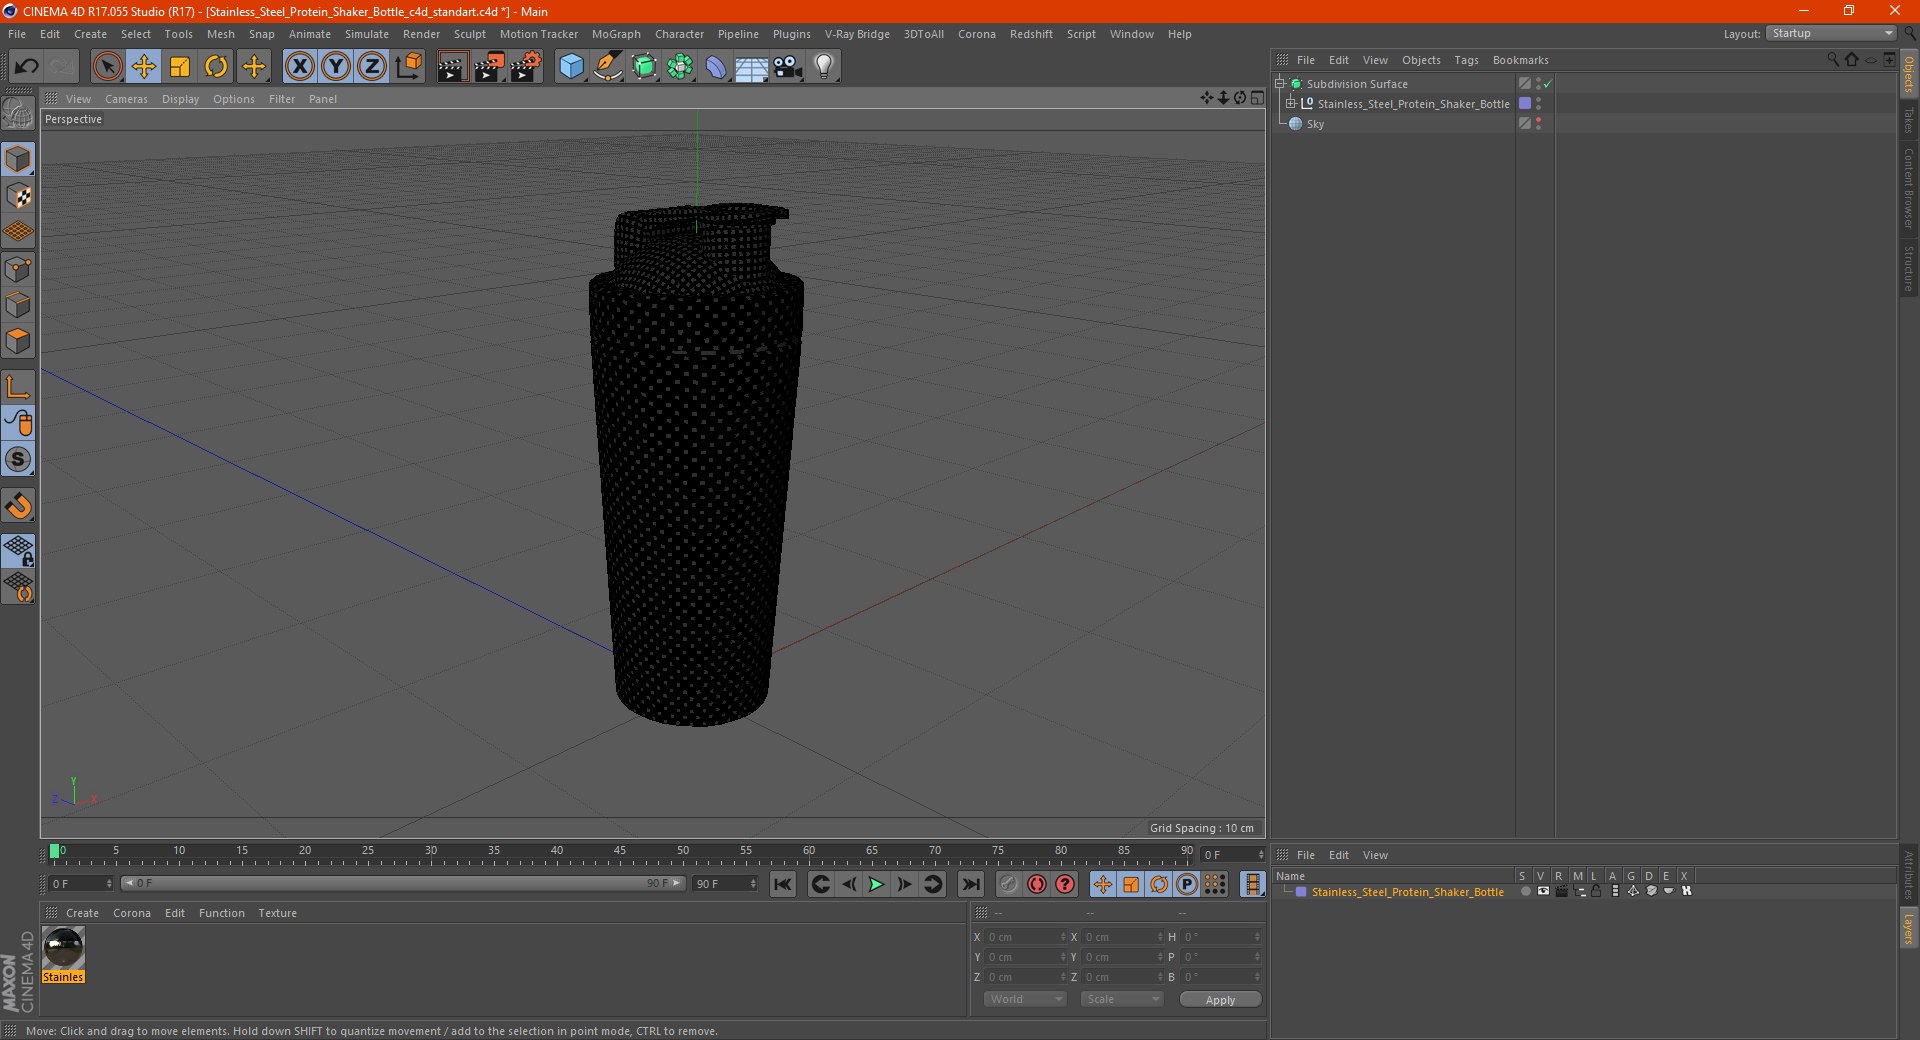Viewport: 1920px width, 1040px height.
Task: Go to start of animation
Action: click(x=783, y=884)
